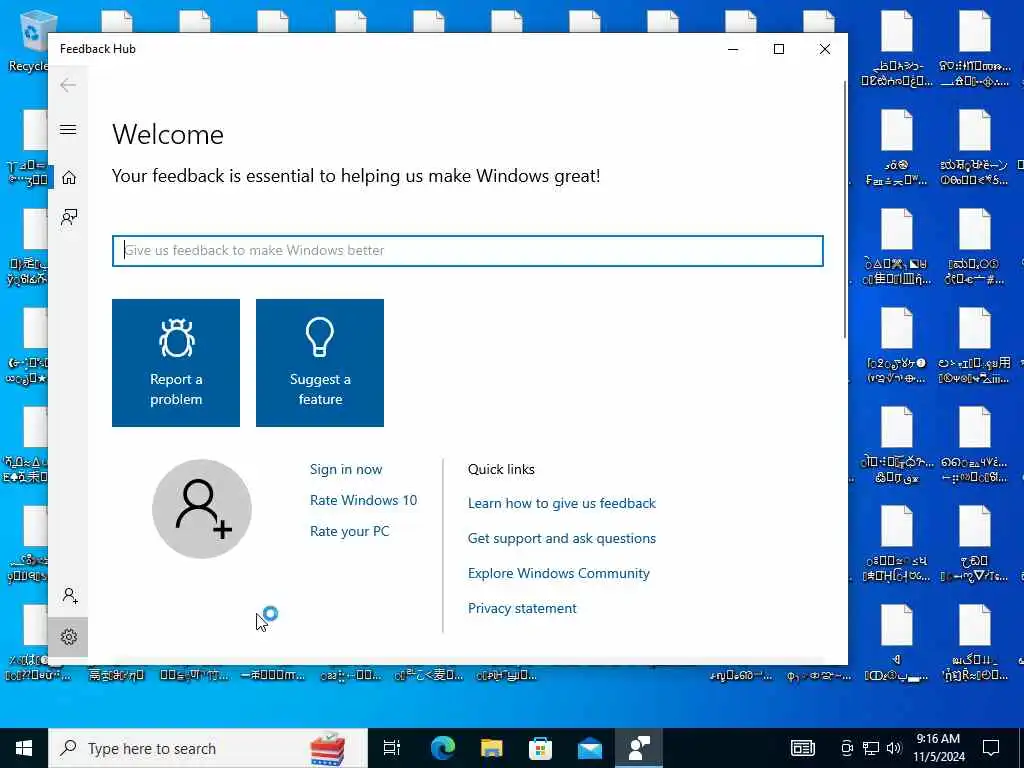Screen dimensions: 1024x768
Task: Select the Recycle Bin desktop icon
Action: [29, 40]
